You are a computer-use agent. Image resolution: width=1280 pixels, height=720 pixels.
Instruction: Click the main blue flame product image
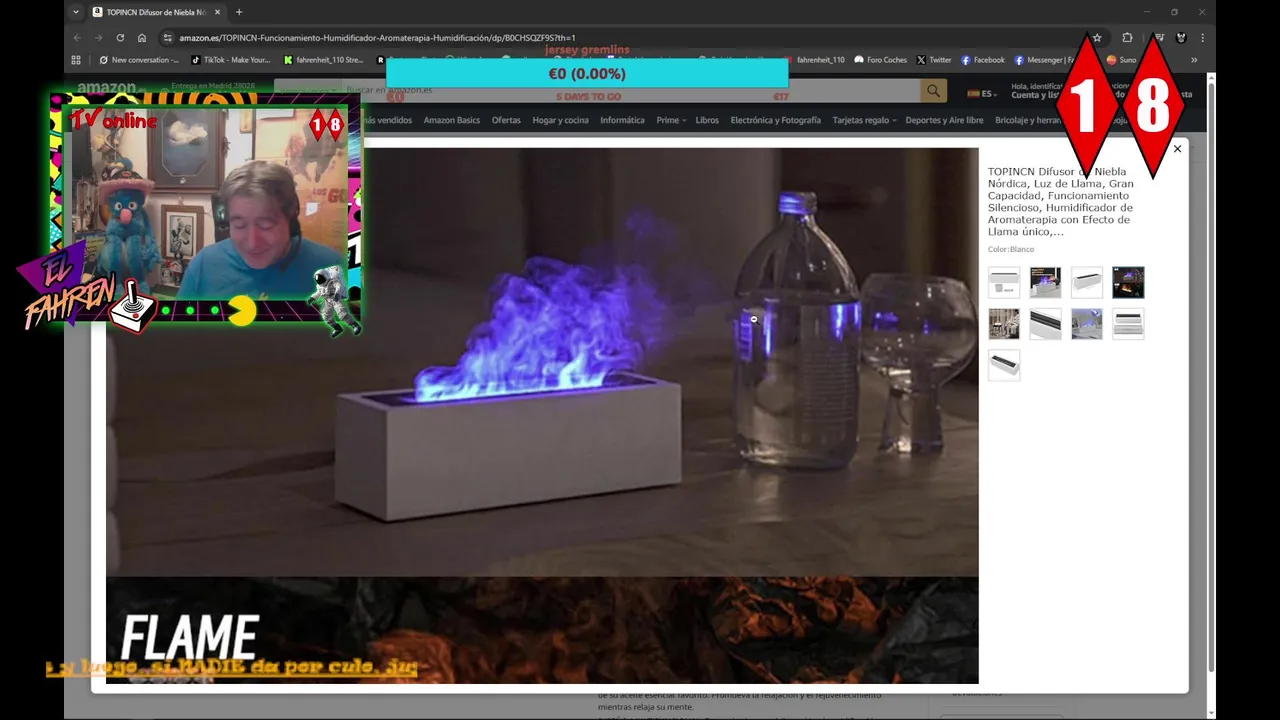(542, 415)
